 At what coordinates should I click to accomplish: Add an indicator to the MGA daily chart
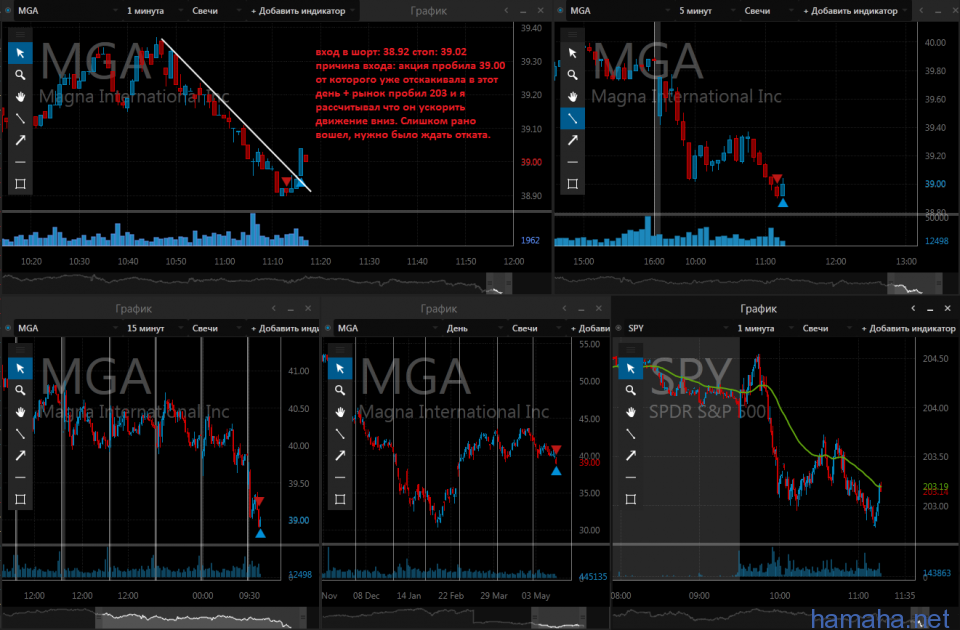(x=590, y=328)
